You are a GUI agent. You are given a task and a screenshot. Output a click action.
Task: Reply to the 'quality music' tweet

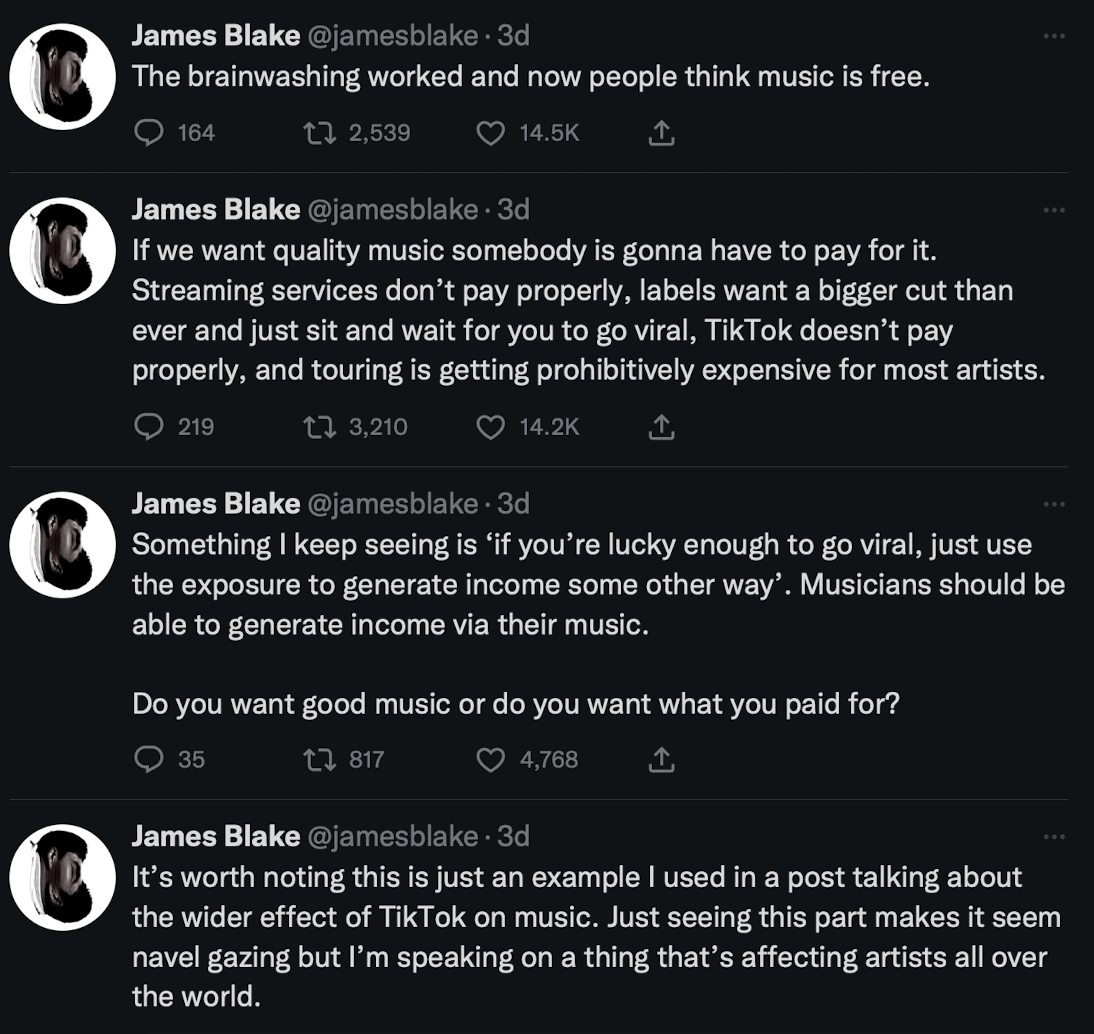point(148,427)
